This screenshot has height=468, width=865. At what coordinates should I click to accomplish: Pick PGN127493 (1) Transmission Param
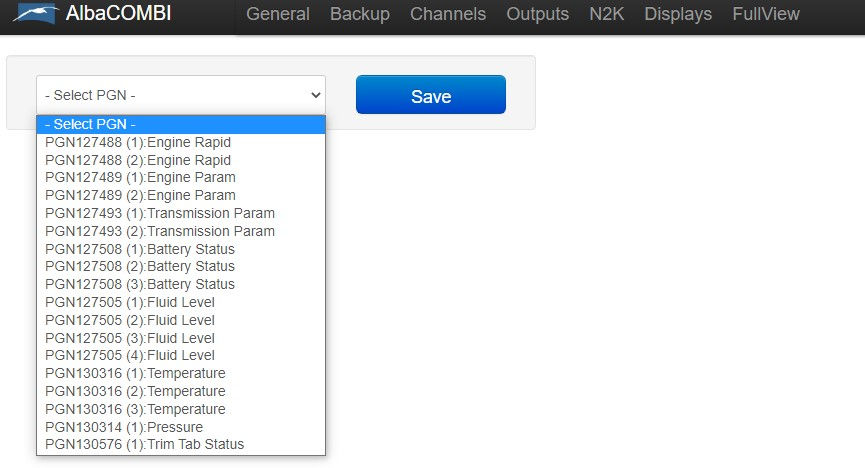click(x=181, y=213)
